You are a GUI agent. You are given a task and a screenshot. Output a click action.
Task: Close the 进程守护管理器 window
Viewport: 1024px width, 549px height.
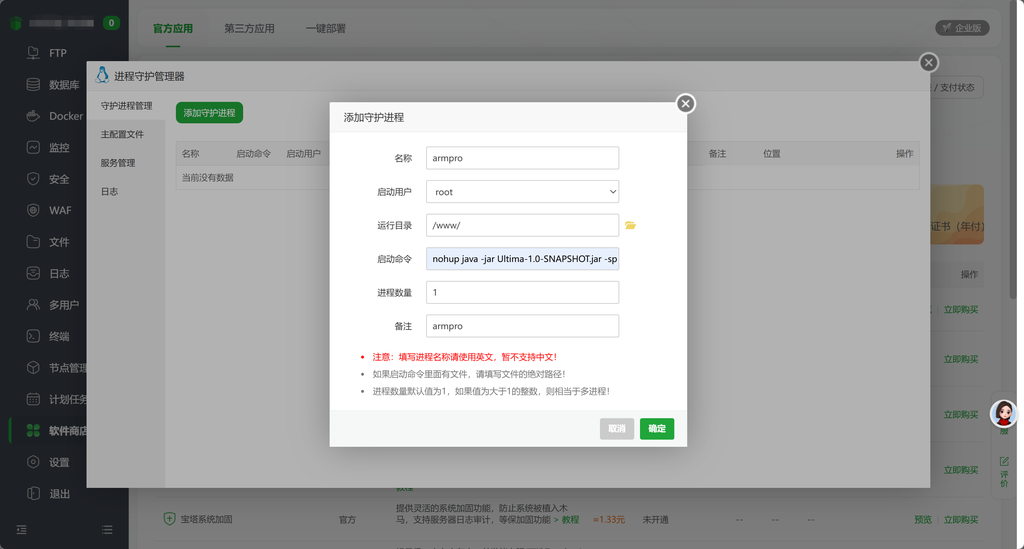[x=929, y=63]
